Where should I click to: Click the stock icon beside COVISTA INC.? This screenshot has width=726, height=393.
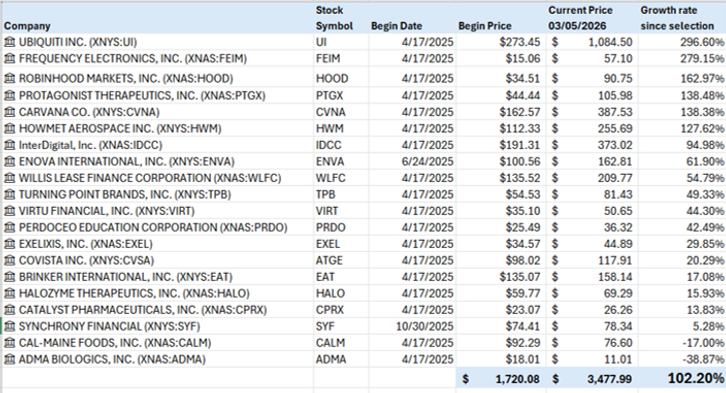click(x=9, y=261)
